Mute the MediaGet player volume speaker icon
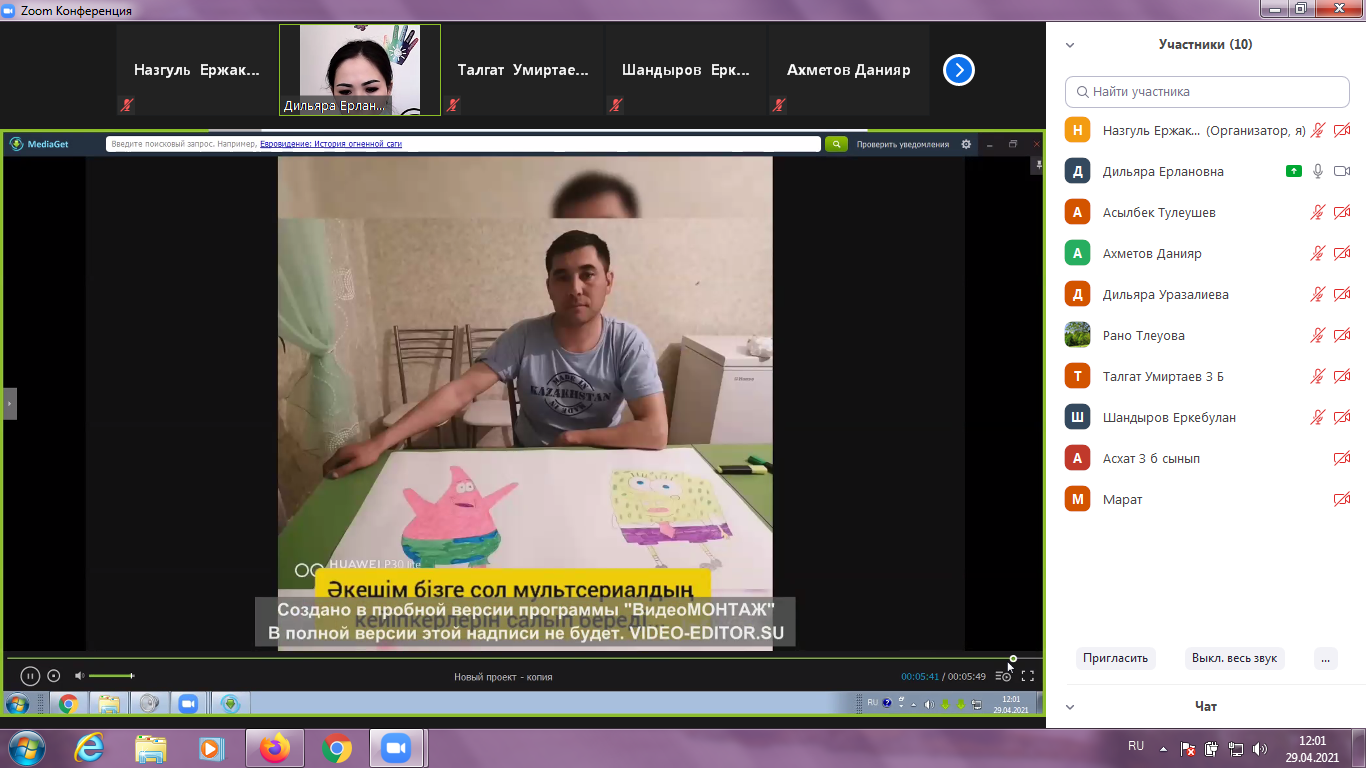Image resolution: width=1366 pixels, height=768 pixels. click(x=80, y=676)
